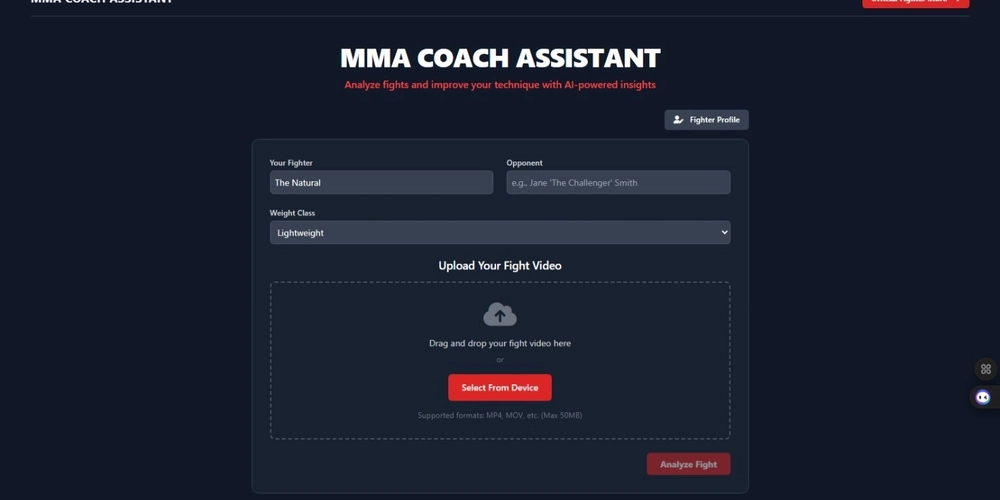Click the Your Fighter field label
The height and width of the screenshot is (500, 1000).
[x=291, y=163]
